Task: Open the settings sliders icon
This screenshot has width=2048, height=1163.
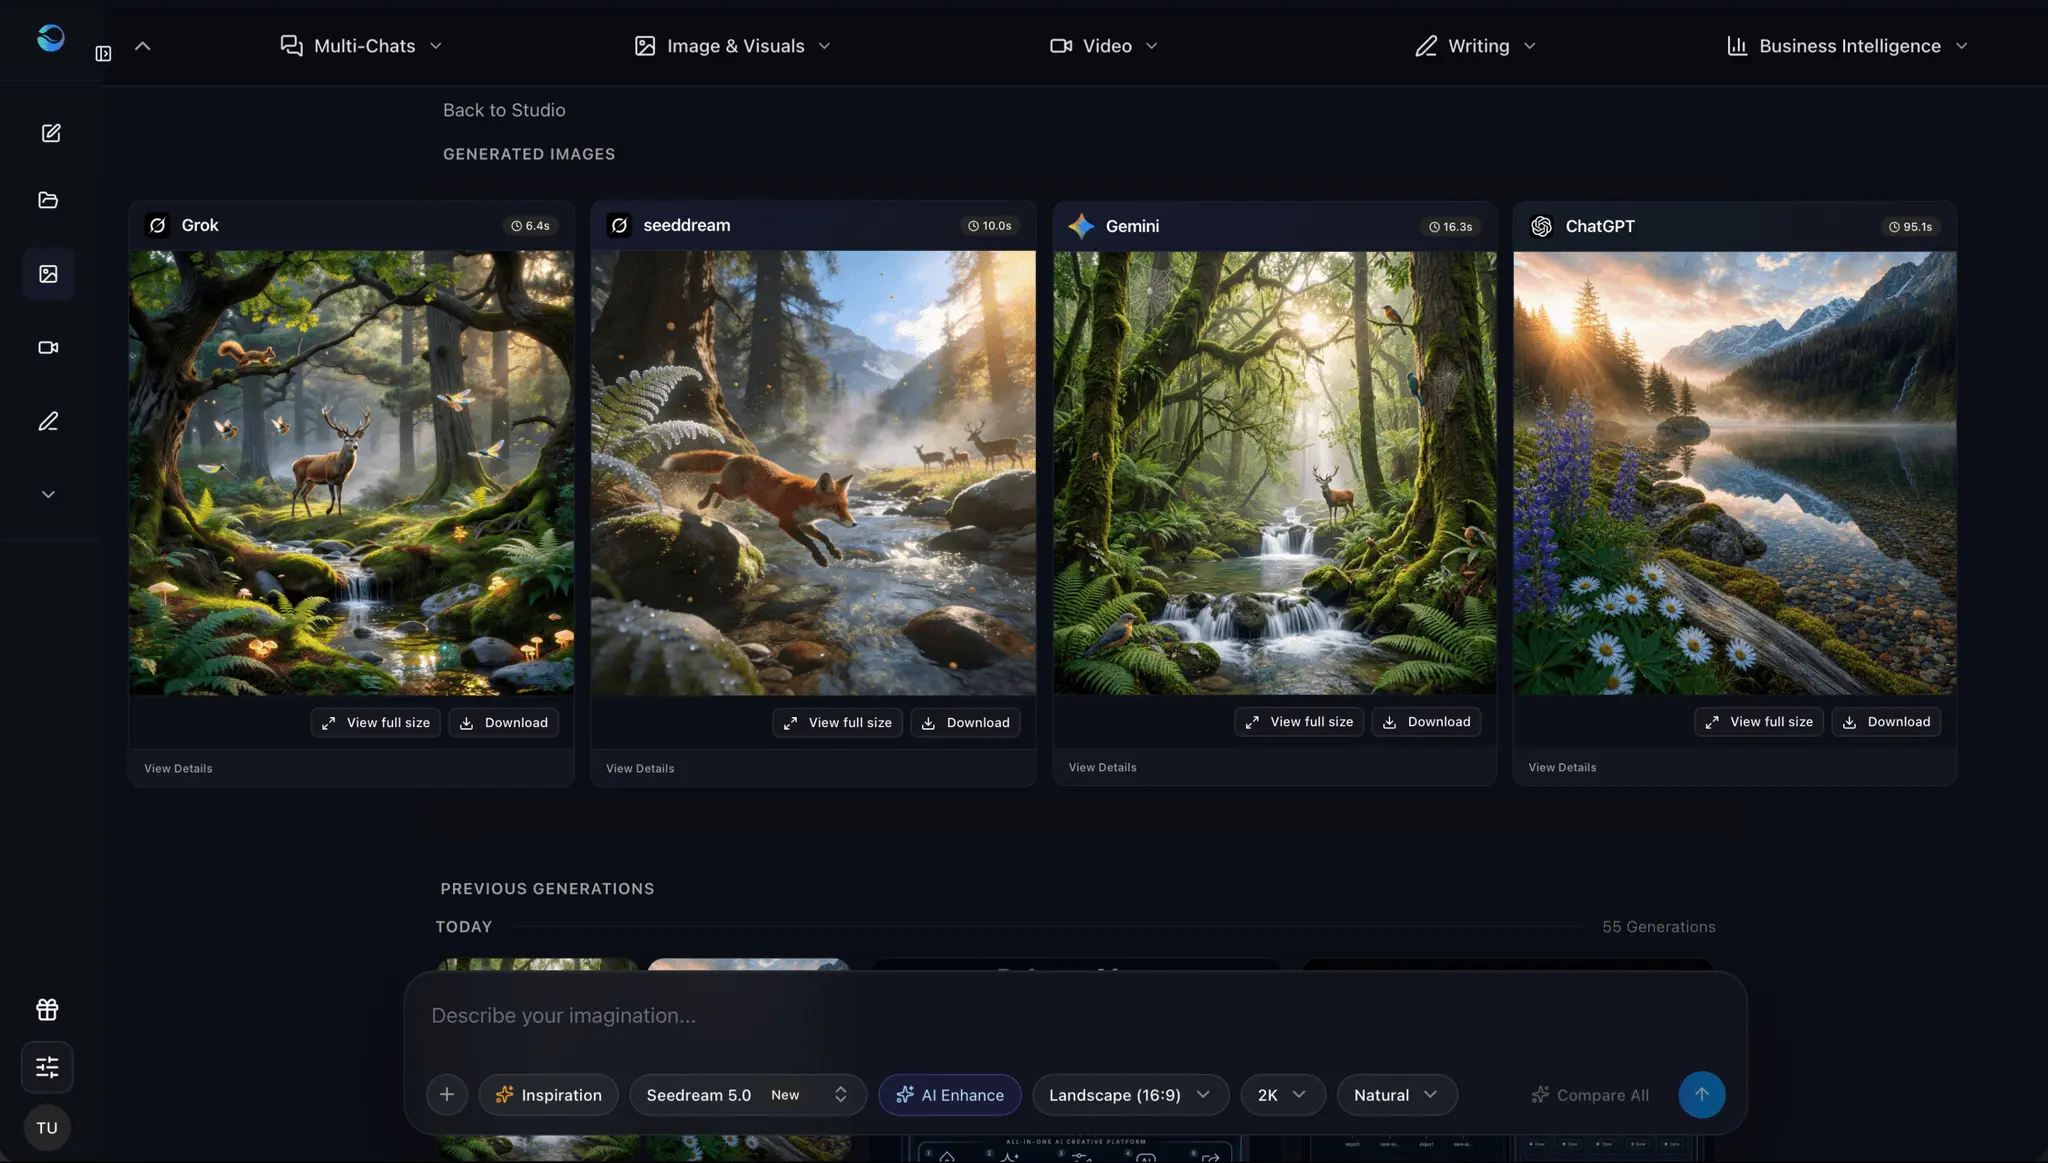Action: coord(47,1067)
